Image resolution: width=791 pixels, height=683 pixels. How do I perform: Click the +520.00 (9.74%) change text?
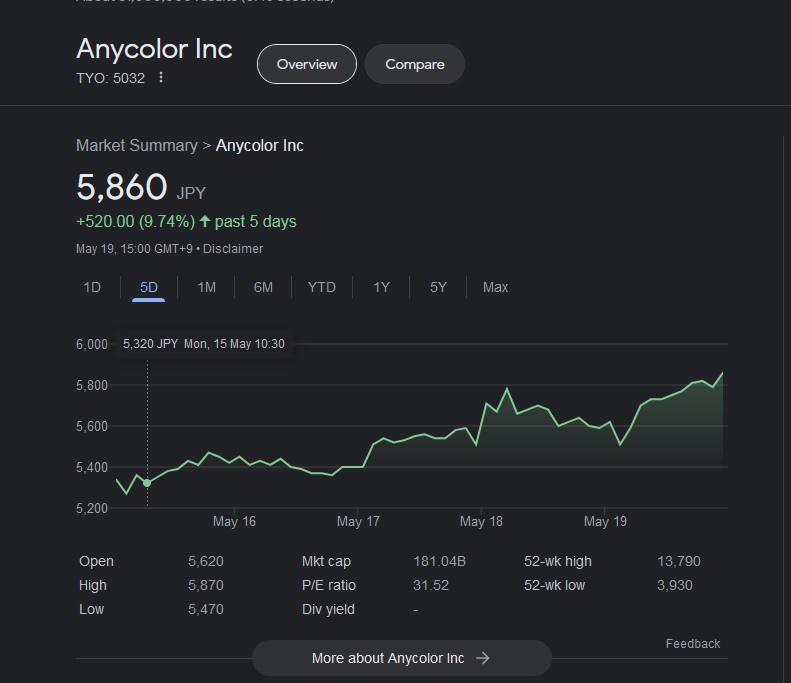(136, 221)
